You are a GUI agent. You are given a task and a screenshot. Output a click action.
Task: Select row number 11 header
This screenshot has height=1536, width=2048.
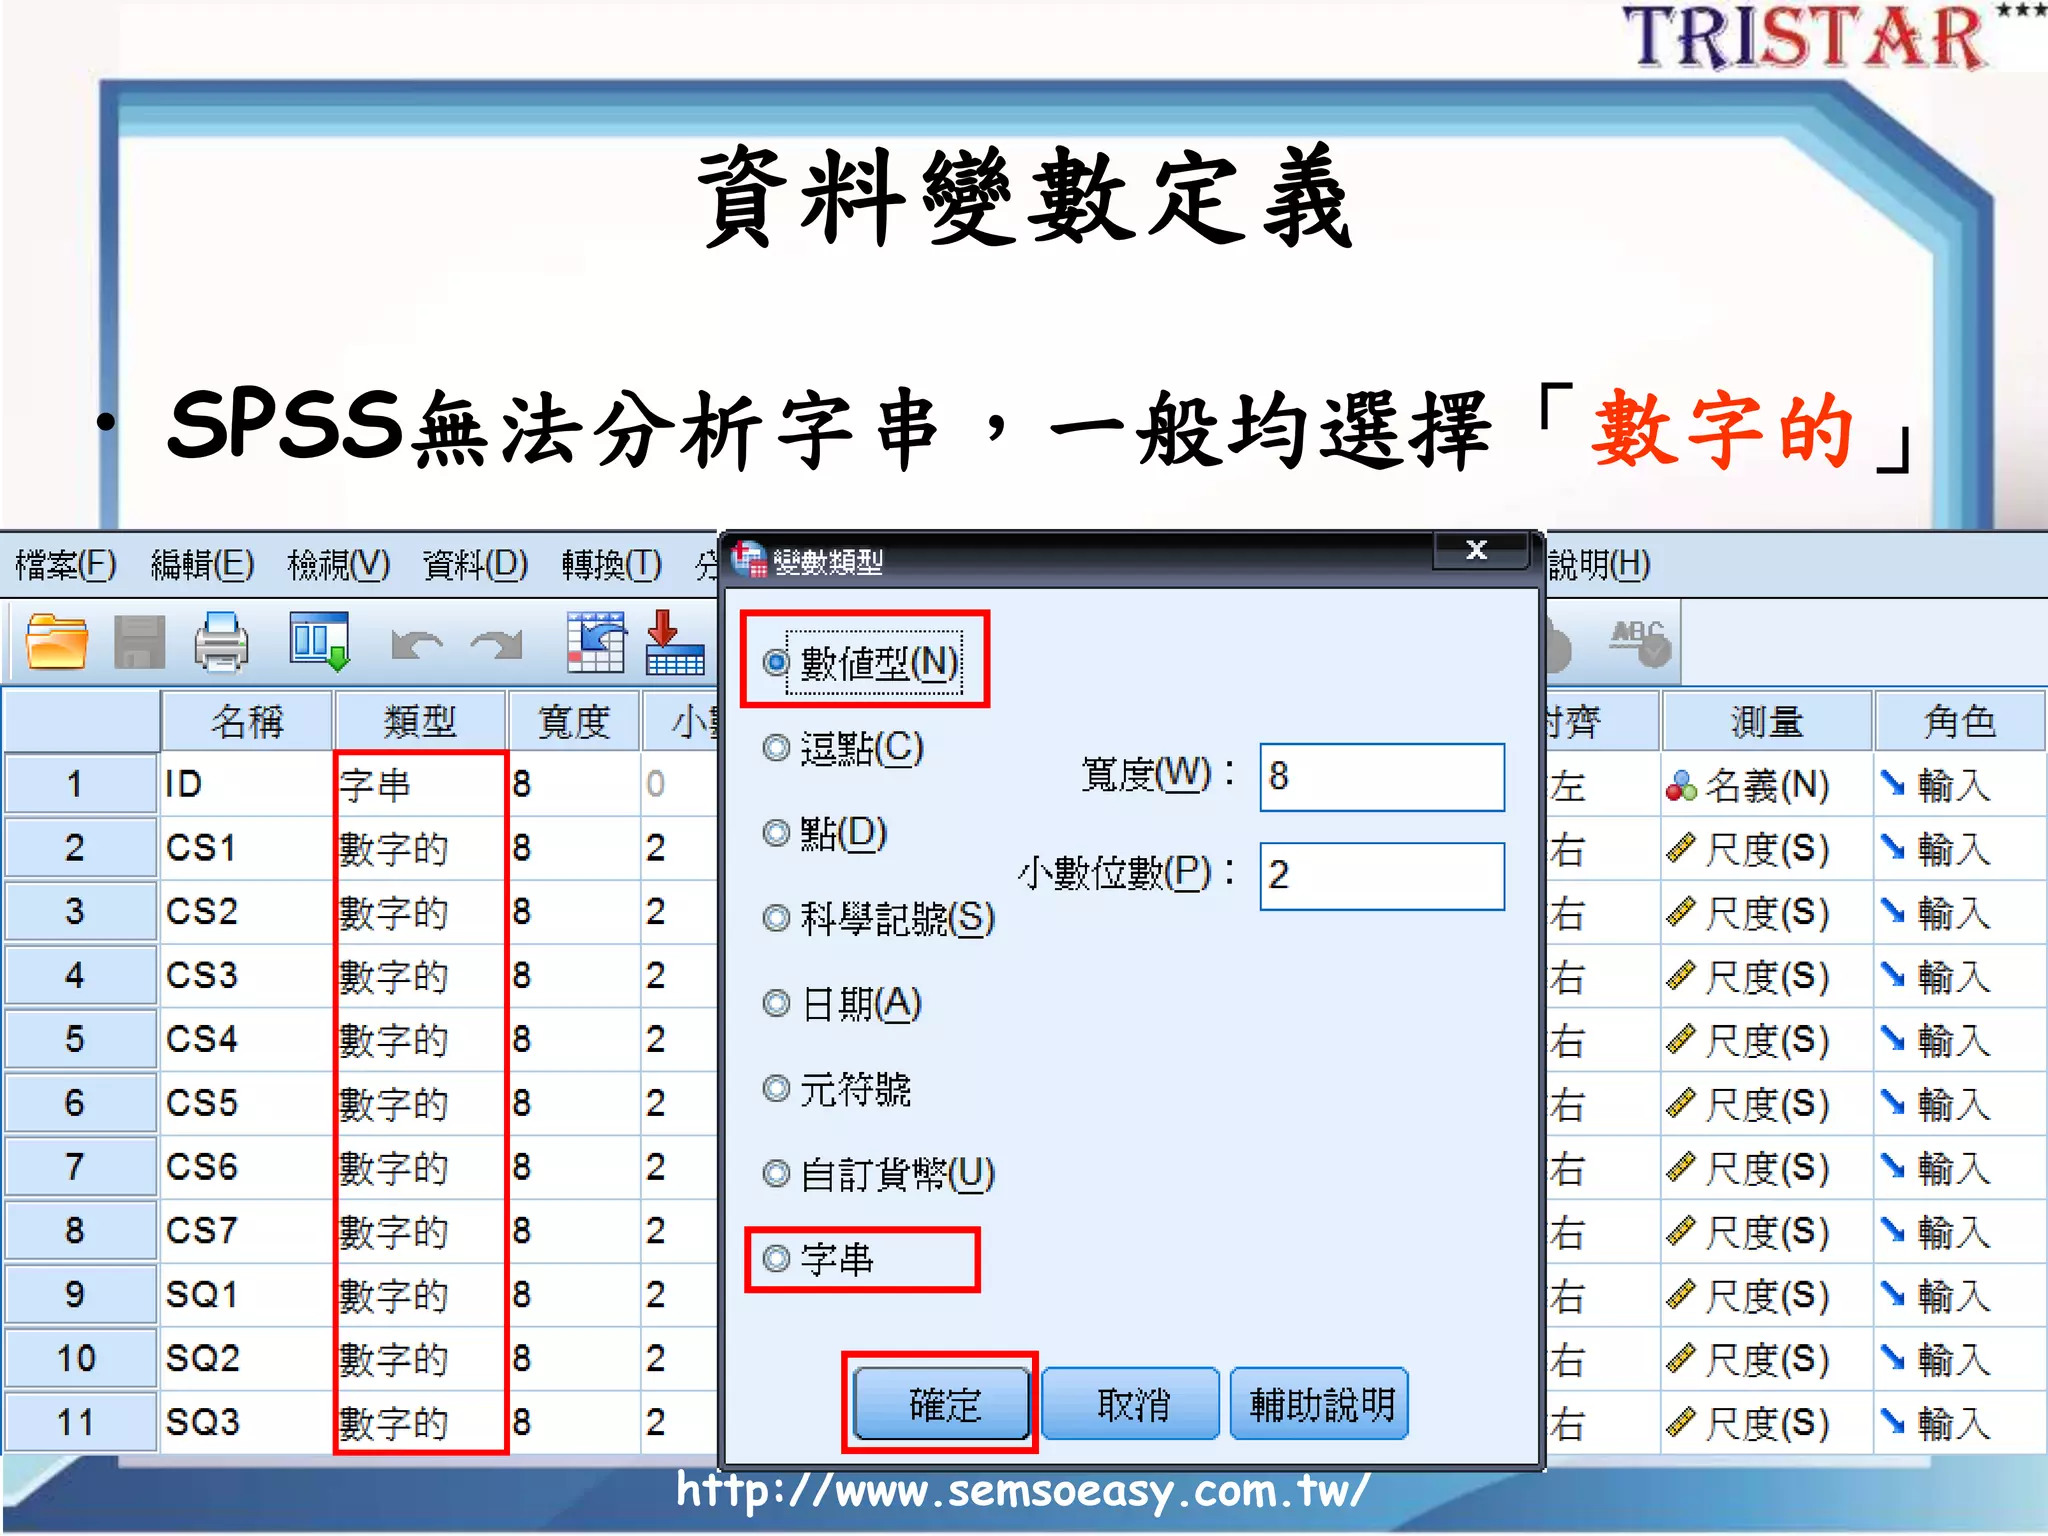(80, 1423)
